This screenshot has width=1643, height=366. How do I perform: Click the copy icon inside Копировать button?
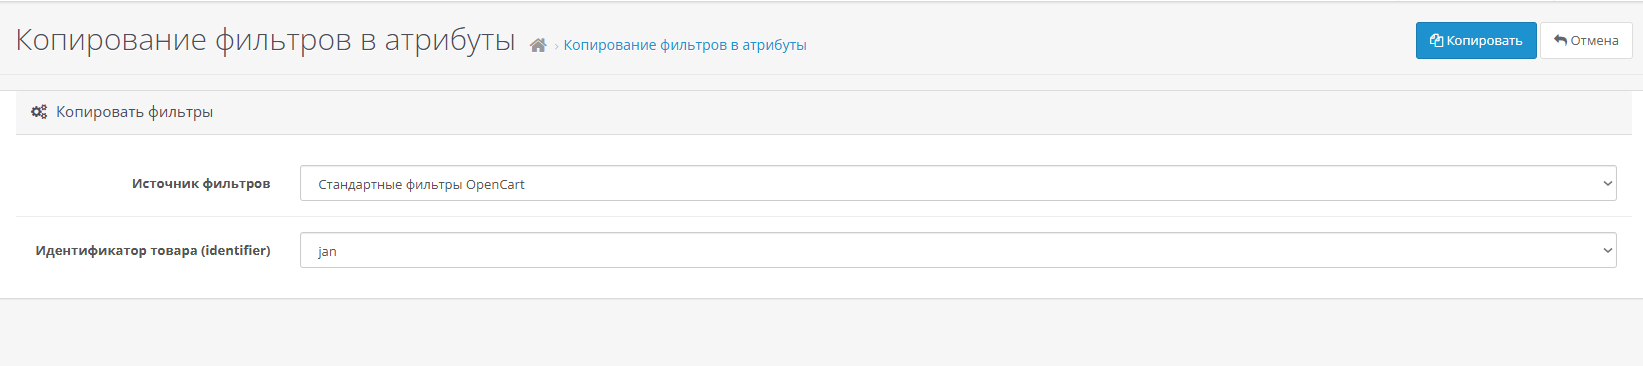point(1436,41)
